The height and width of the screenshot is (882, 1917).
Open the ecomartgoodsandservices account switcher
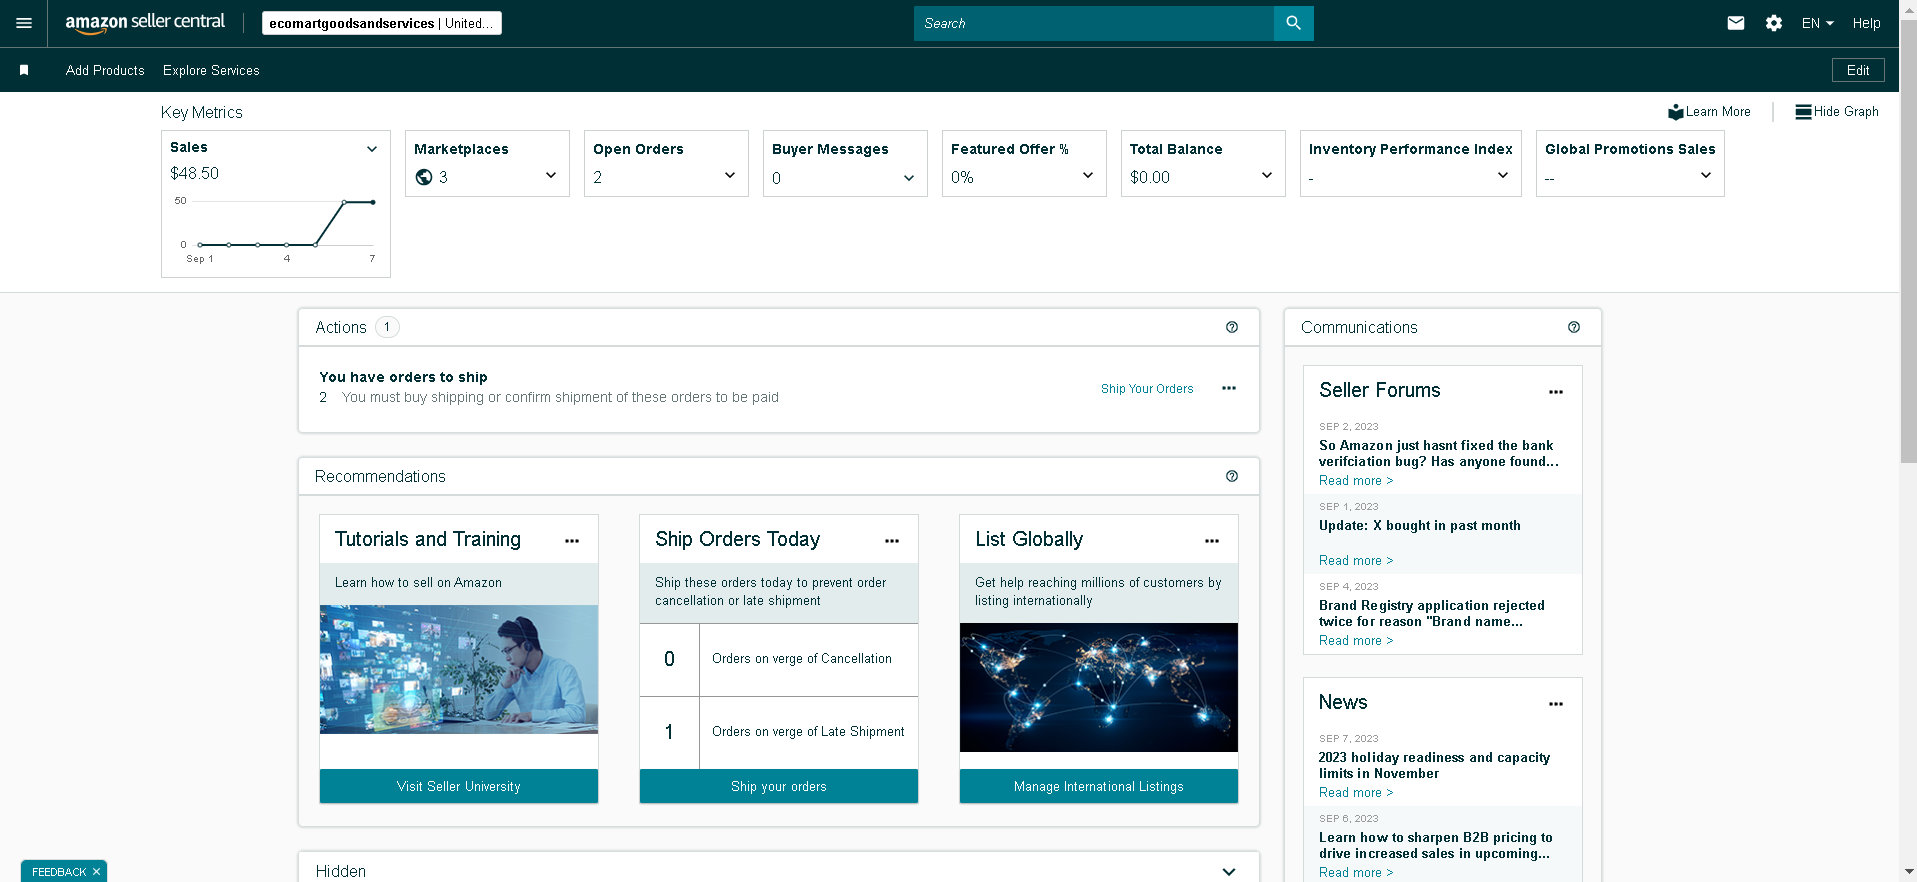(x=382, y=23)
